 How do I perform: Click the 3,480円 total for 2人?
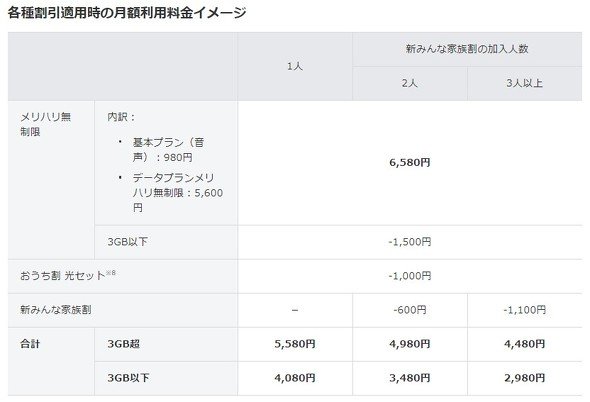[x=409, y=378]
